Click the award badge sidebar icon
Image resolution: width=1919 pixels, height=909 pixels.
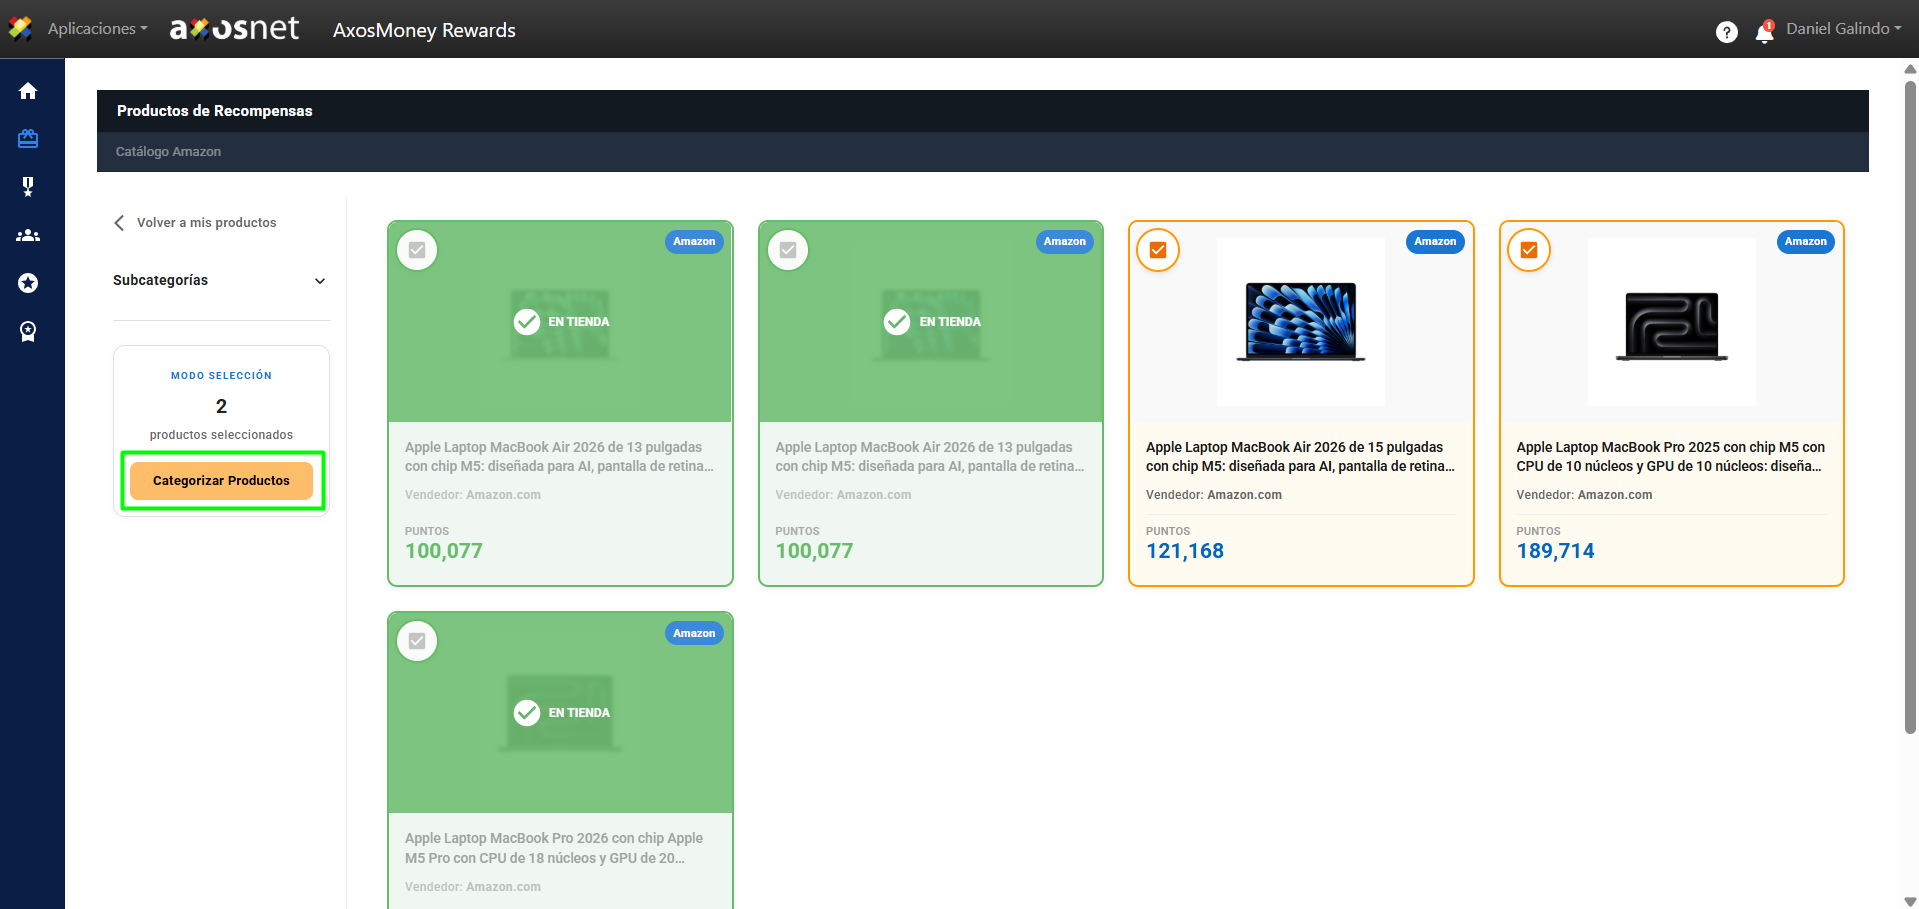coord(28,331)
